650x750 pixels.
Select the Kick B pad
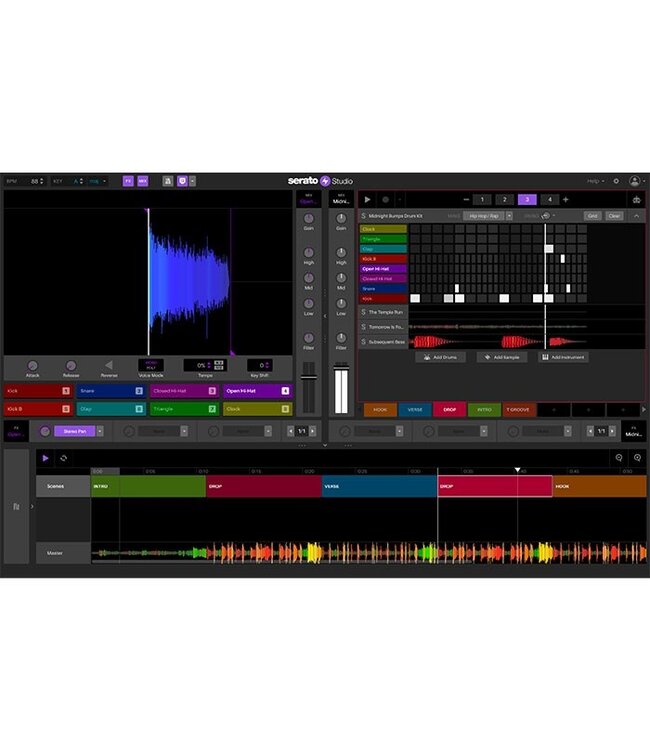pyautogui.click(x=38, y=409)
